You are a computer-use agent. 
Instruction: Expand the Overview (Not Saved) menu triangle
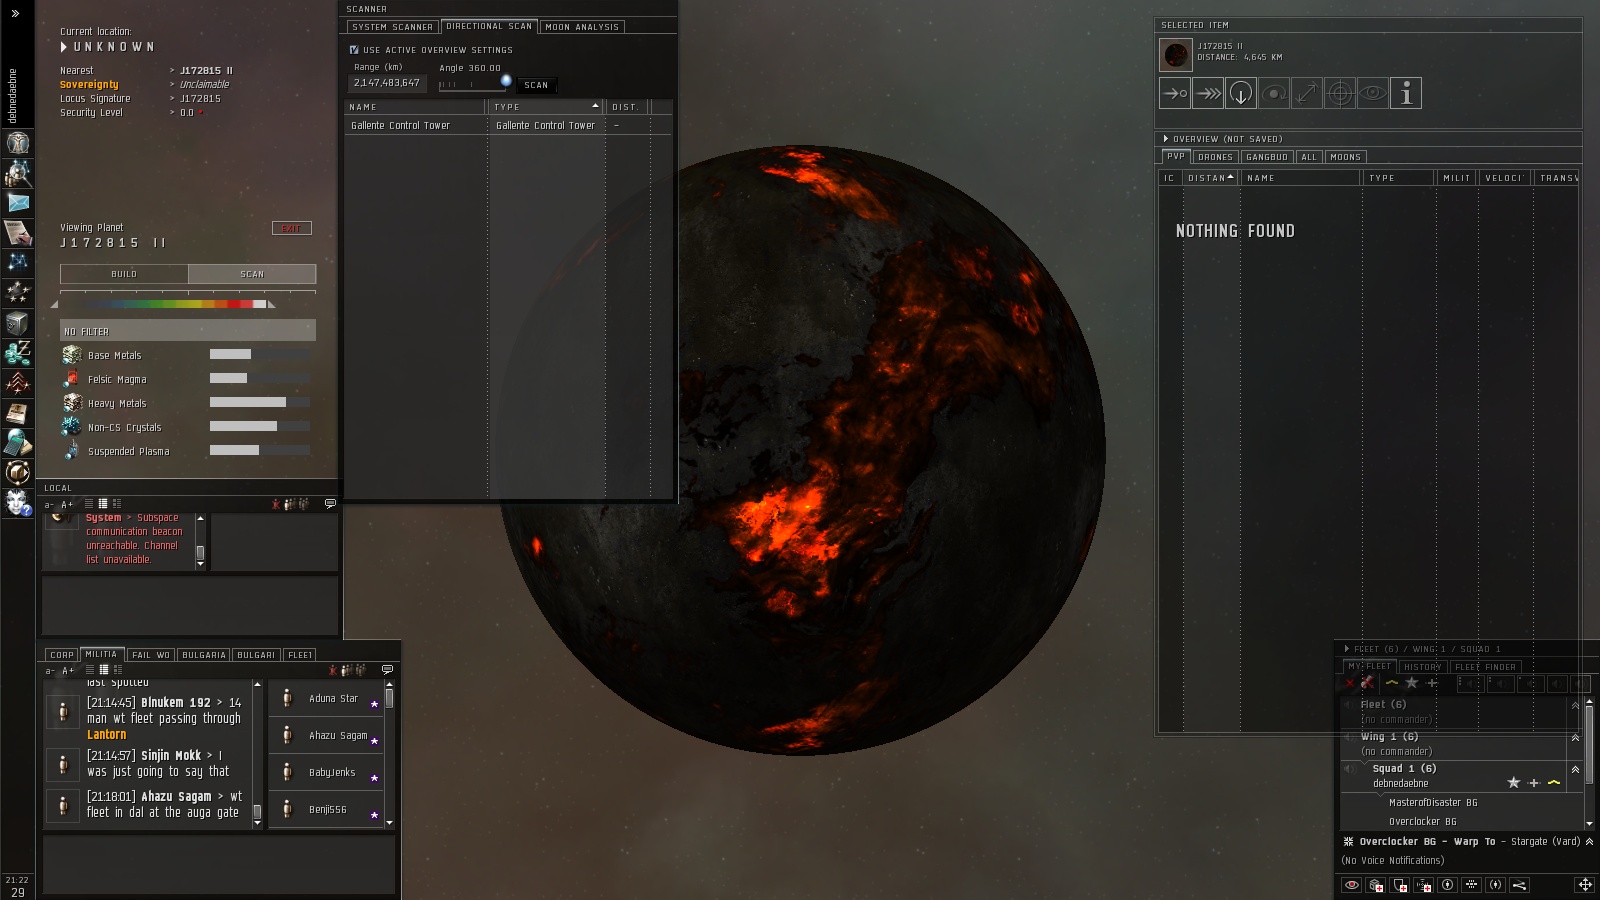(1165, 139)
